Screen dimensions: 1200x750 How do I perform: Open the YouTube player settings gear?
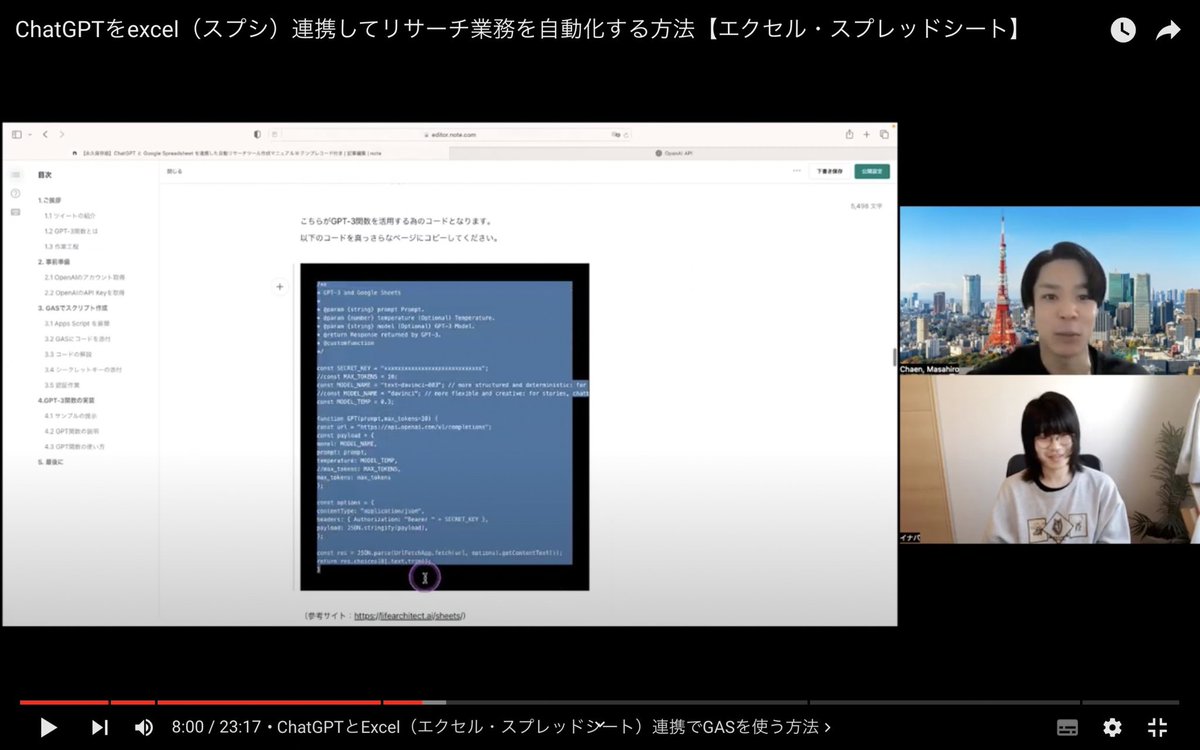[x=1112, y=727]
